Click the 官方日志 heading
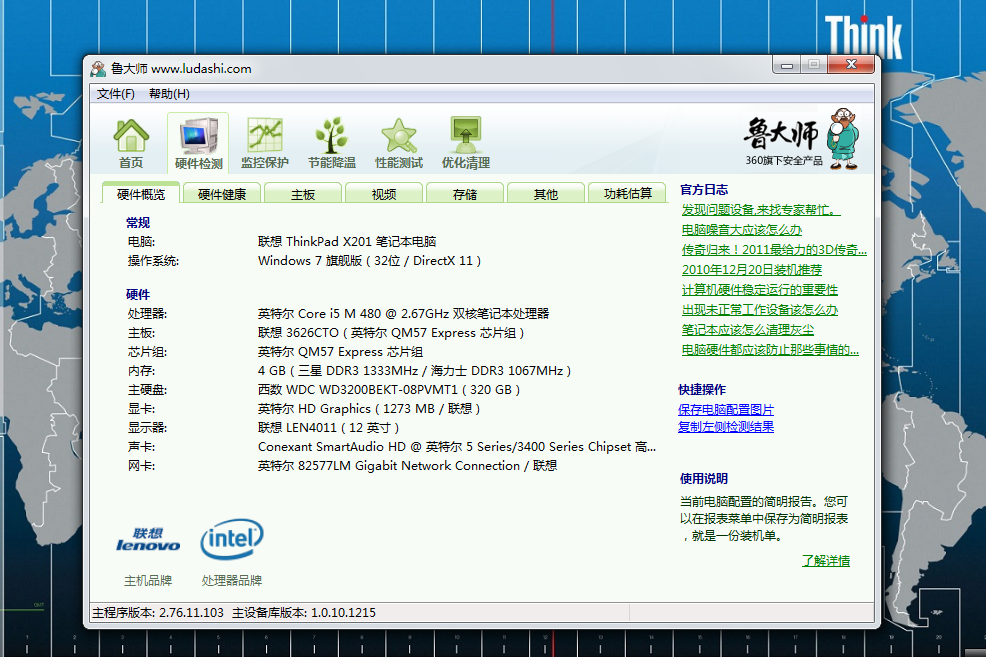This screenshot has height=657, width=986. (x=704, y=190)
